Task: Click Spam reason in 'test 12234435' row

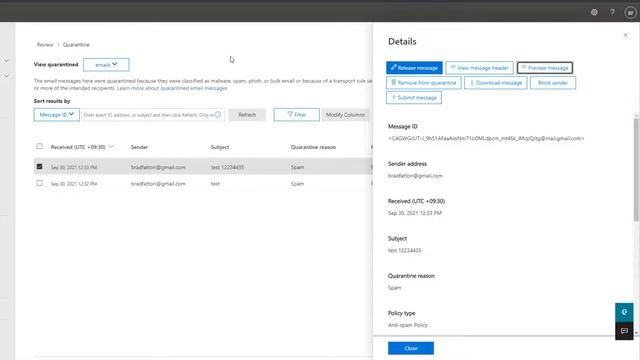Action: pos(297,167)
